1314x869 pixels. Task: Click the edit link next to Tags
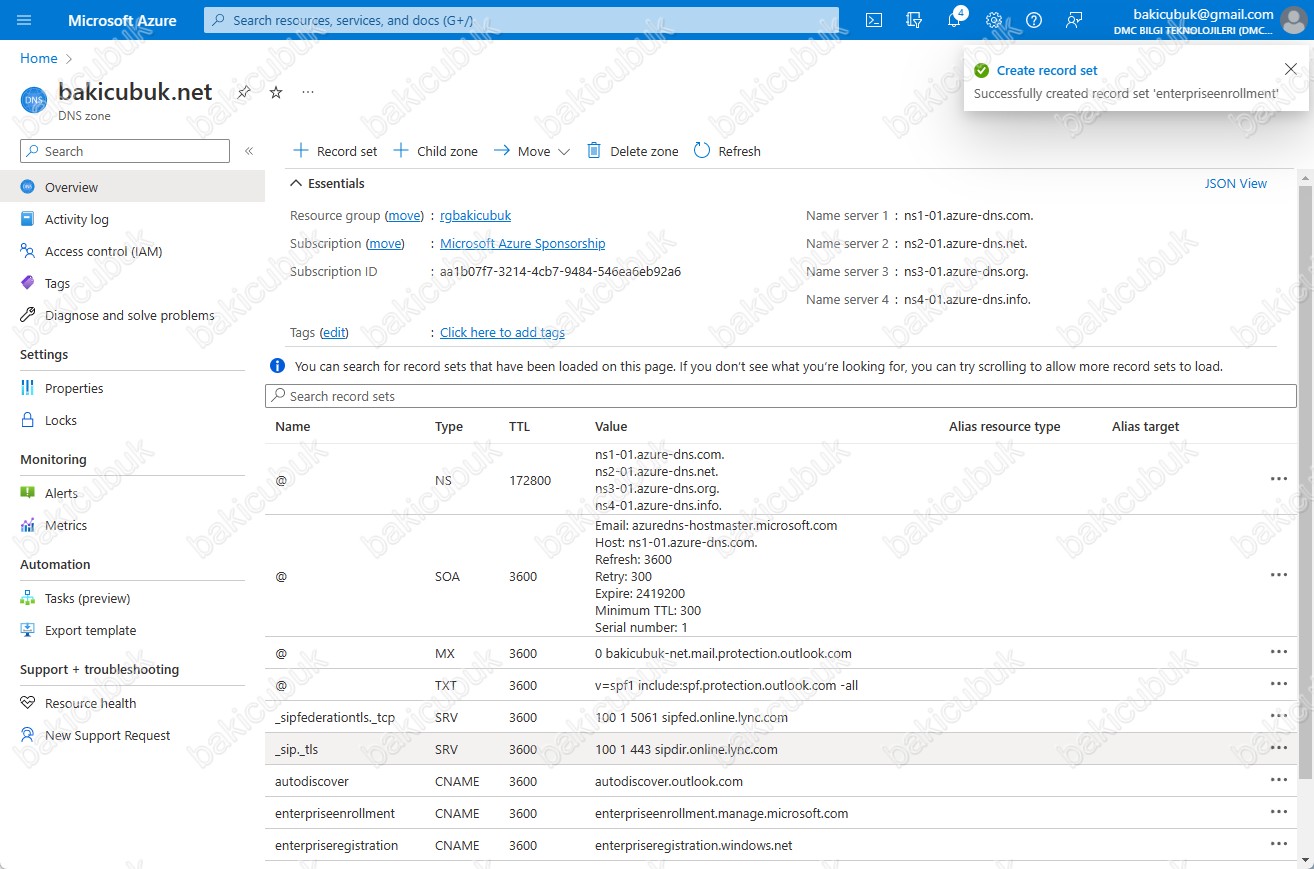coord(334,332)
